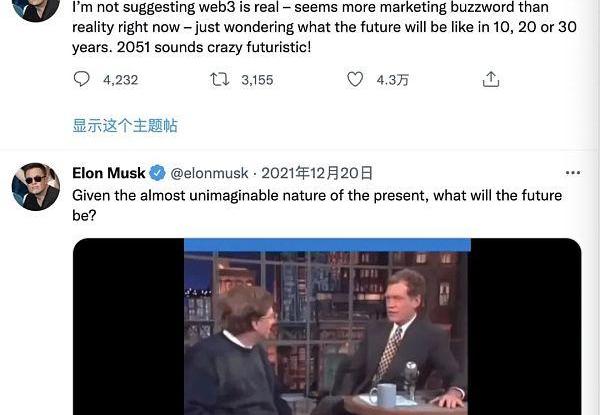Open the share menu for the tweet
Viewport: 600px width, 415px height.
tap(490, 79)
